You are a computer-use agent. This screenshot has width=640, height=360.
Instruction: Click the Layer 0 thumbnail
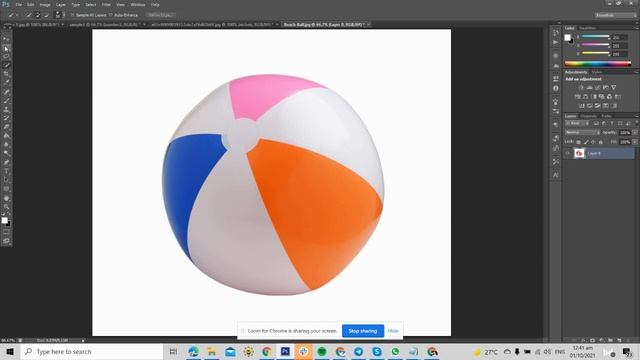[x=579, y=153]
